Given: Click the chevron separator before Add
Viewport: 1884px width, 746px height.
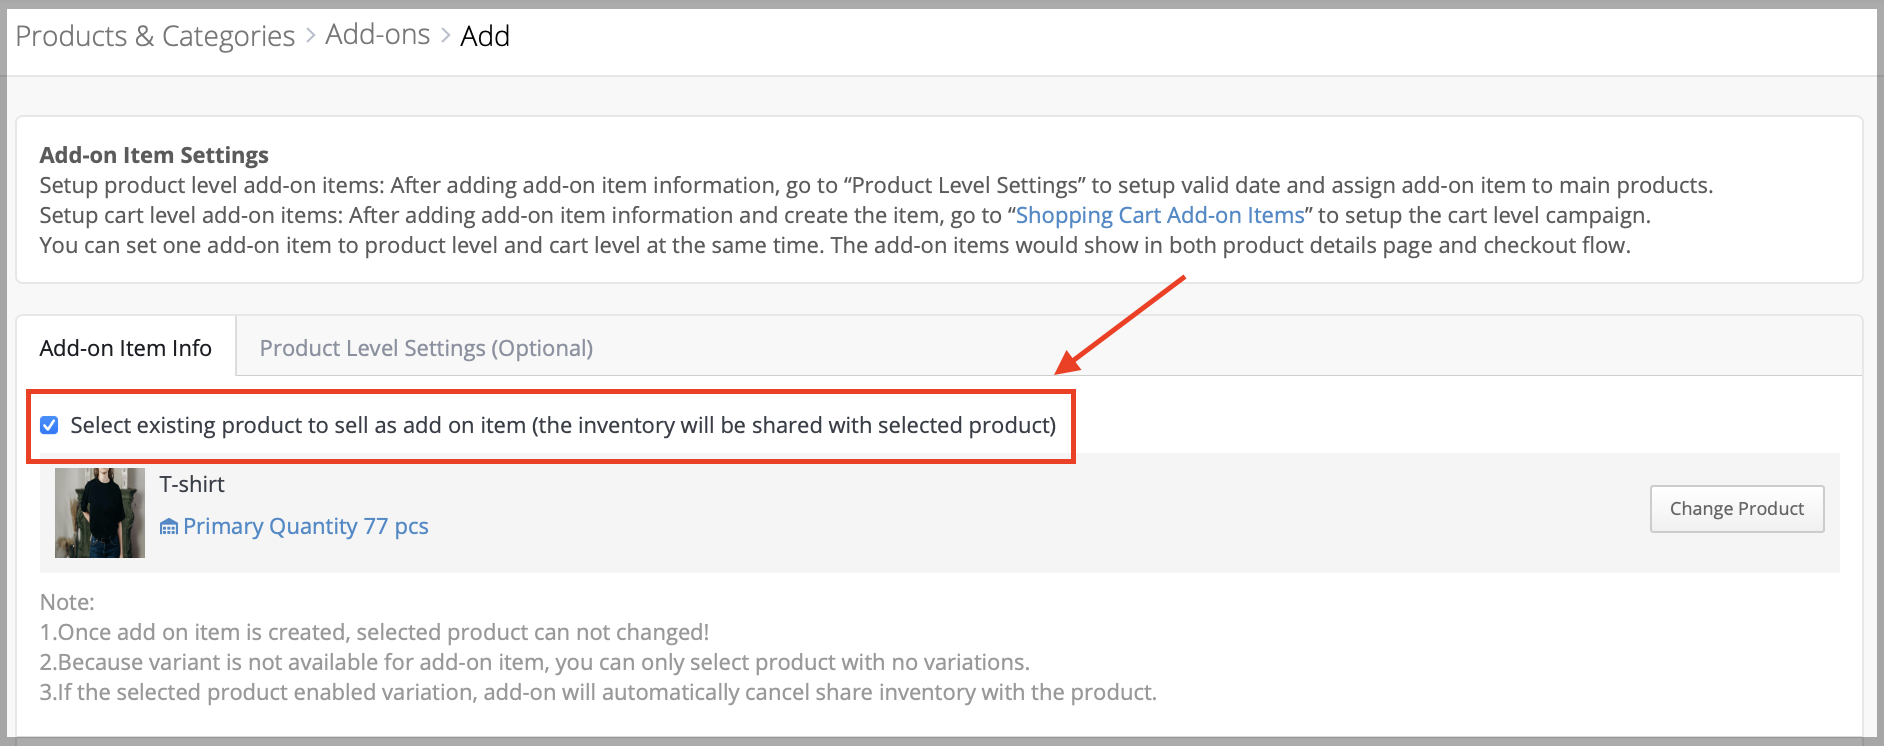Looking at the screenshot, I should [445, 35].
